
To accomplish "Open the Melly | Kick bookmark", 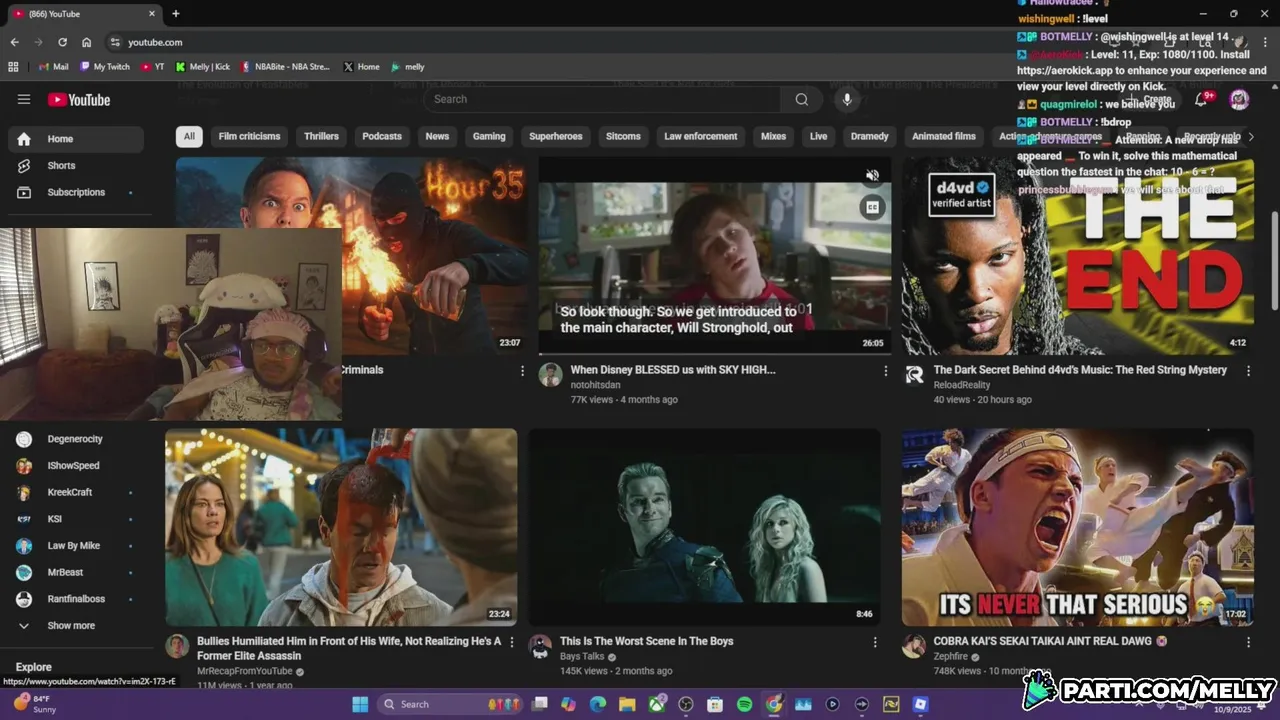I will (x=203, y=67).
